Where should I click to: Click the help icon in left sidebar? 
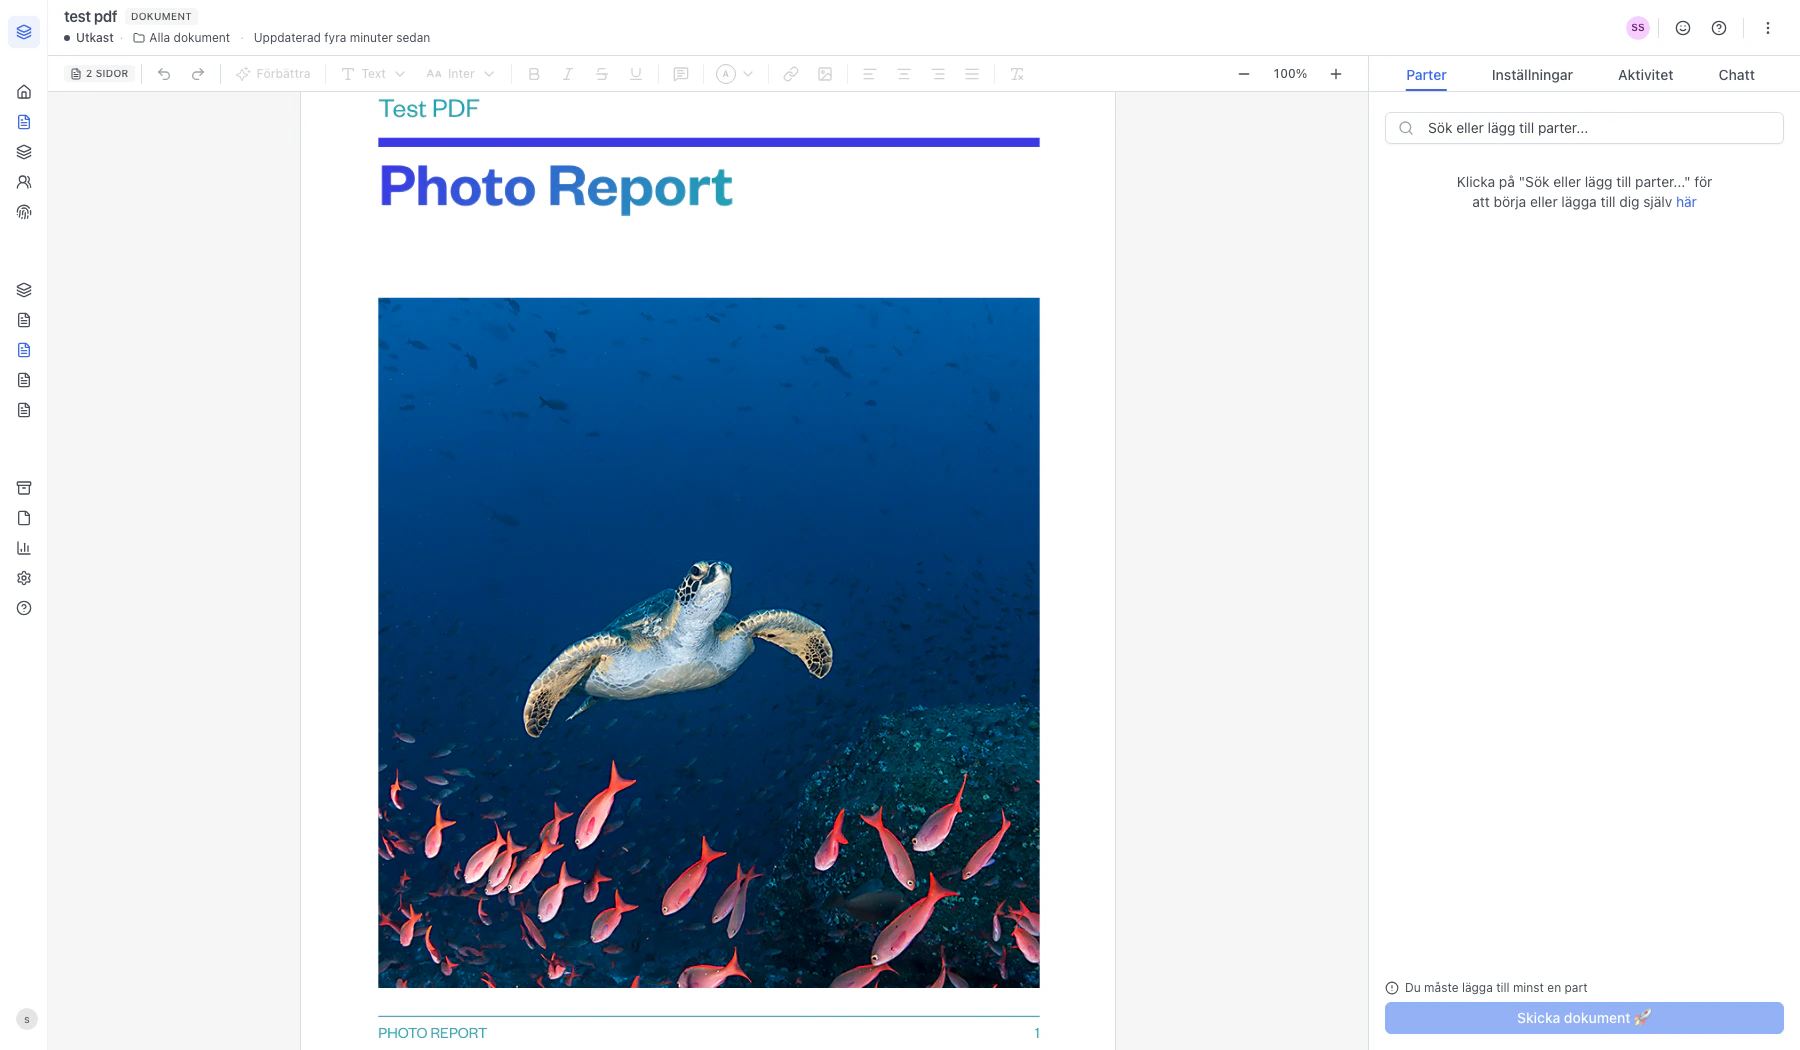[x=24, y=608]
